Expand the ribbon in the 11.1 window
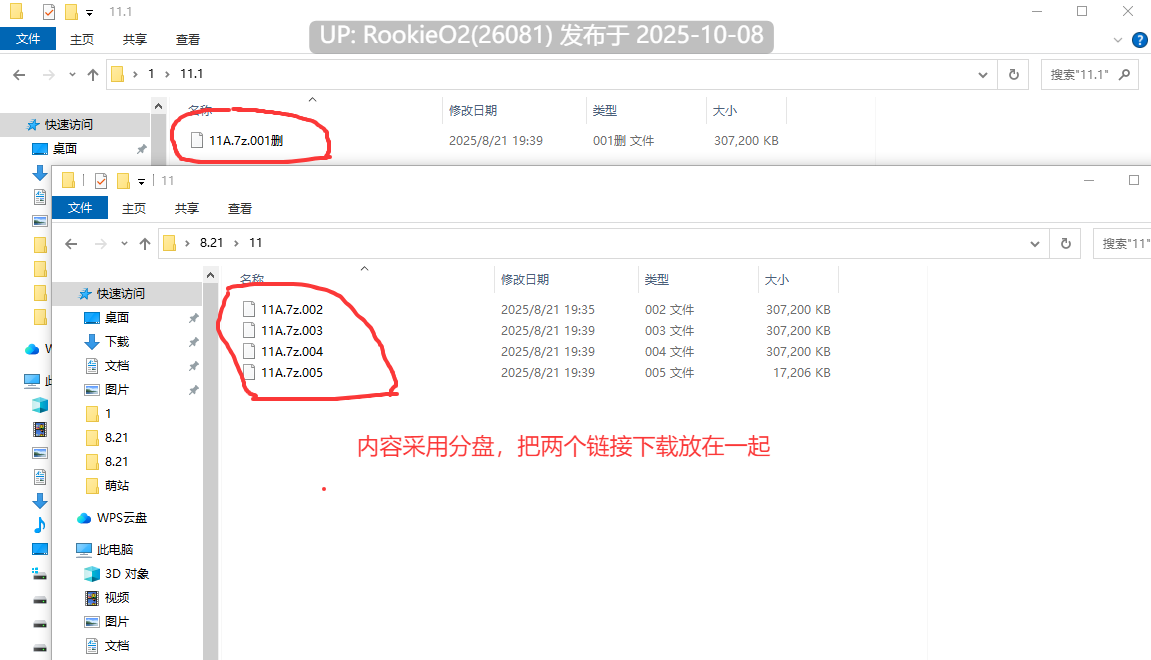Viewport: 1151px width, 660px height. pyautogui.click(x=1117, y=40)
